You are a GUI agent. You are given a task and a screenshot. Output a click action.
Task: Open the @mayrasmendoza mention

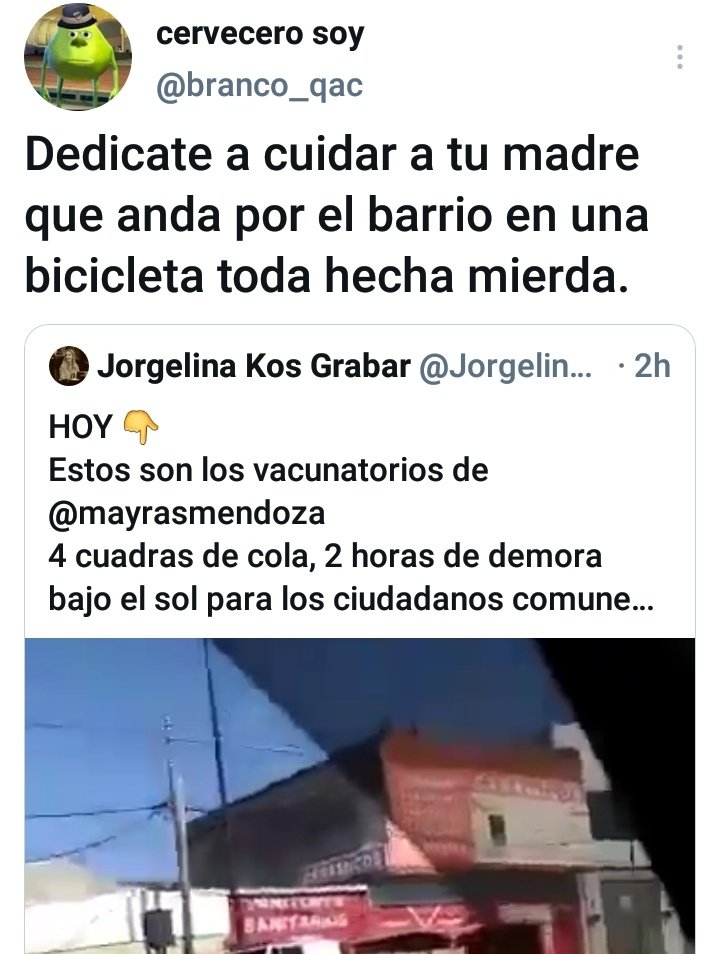187,513
